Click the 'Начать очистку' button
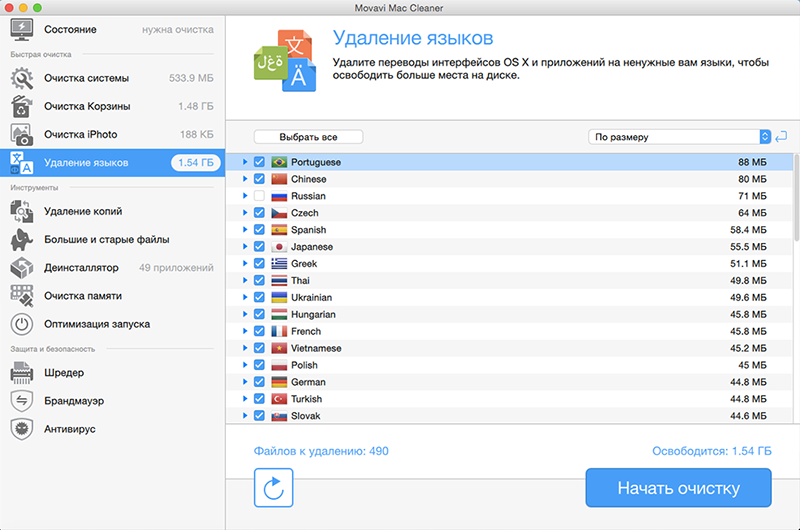The image size is (800, 530). click(678, 488)
